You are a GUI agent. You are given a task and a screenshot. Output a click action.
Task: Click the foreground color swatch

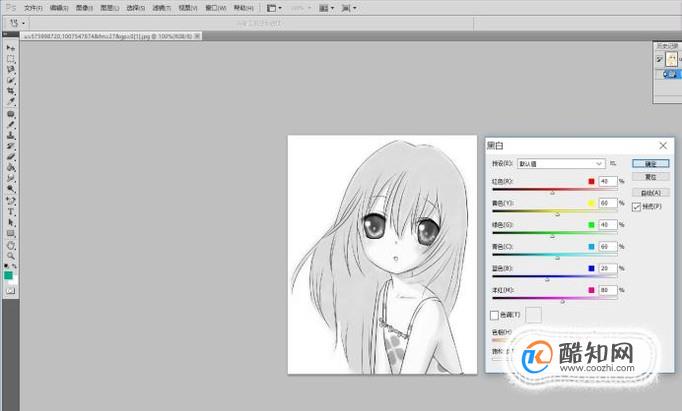[8, 275]
